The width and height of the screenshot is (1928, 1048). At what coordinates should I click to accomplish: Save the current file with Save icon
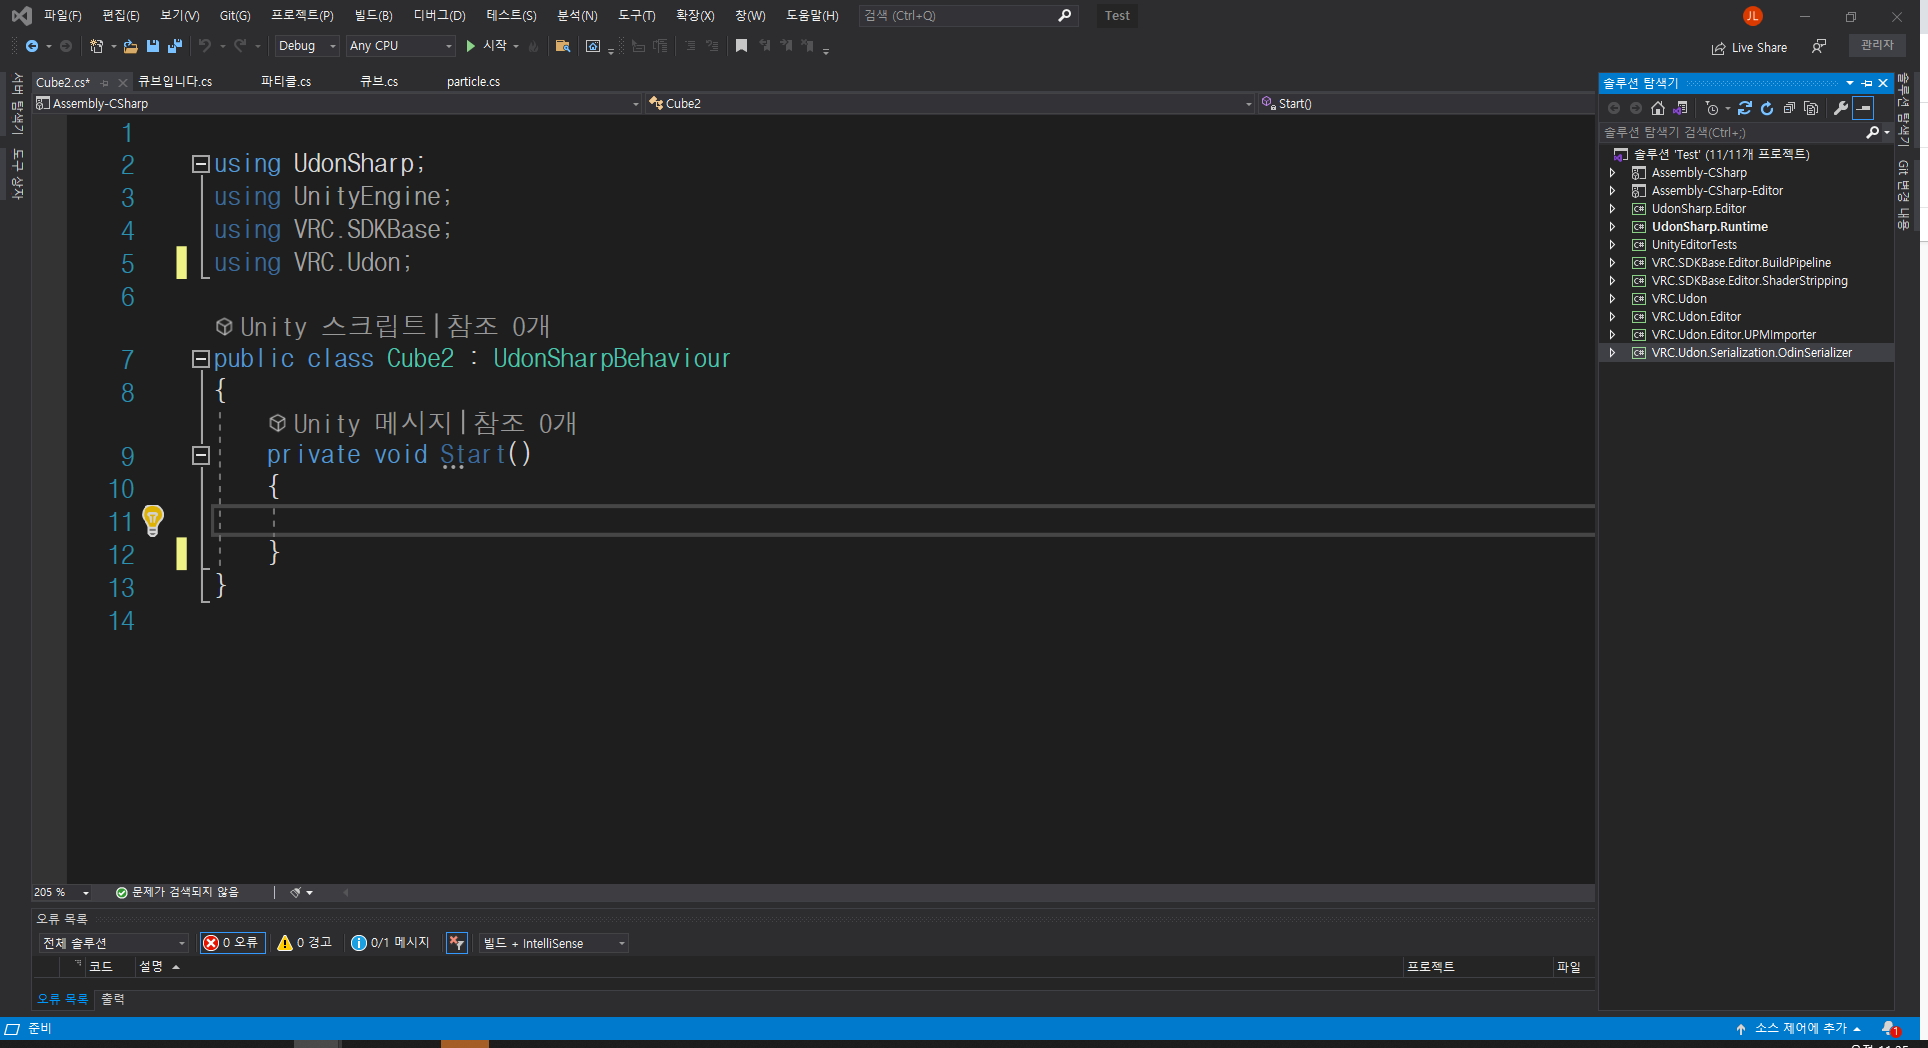[153, 46]
